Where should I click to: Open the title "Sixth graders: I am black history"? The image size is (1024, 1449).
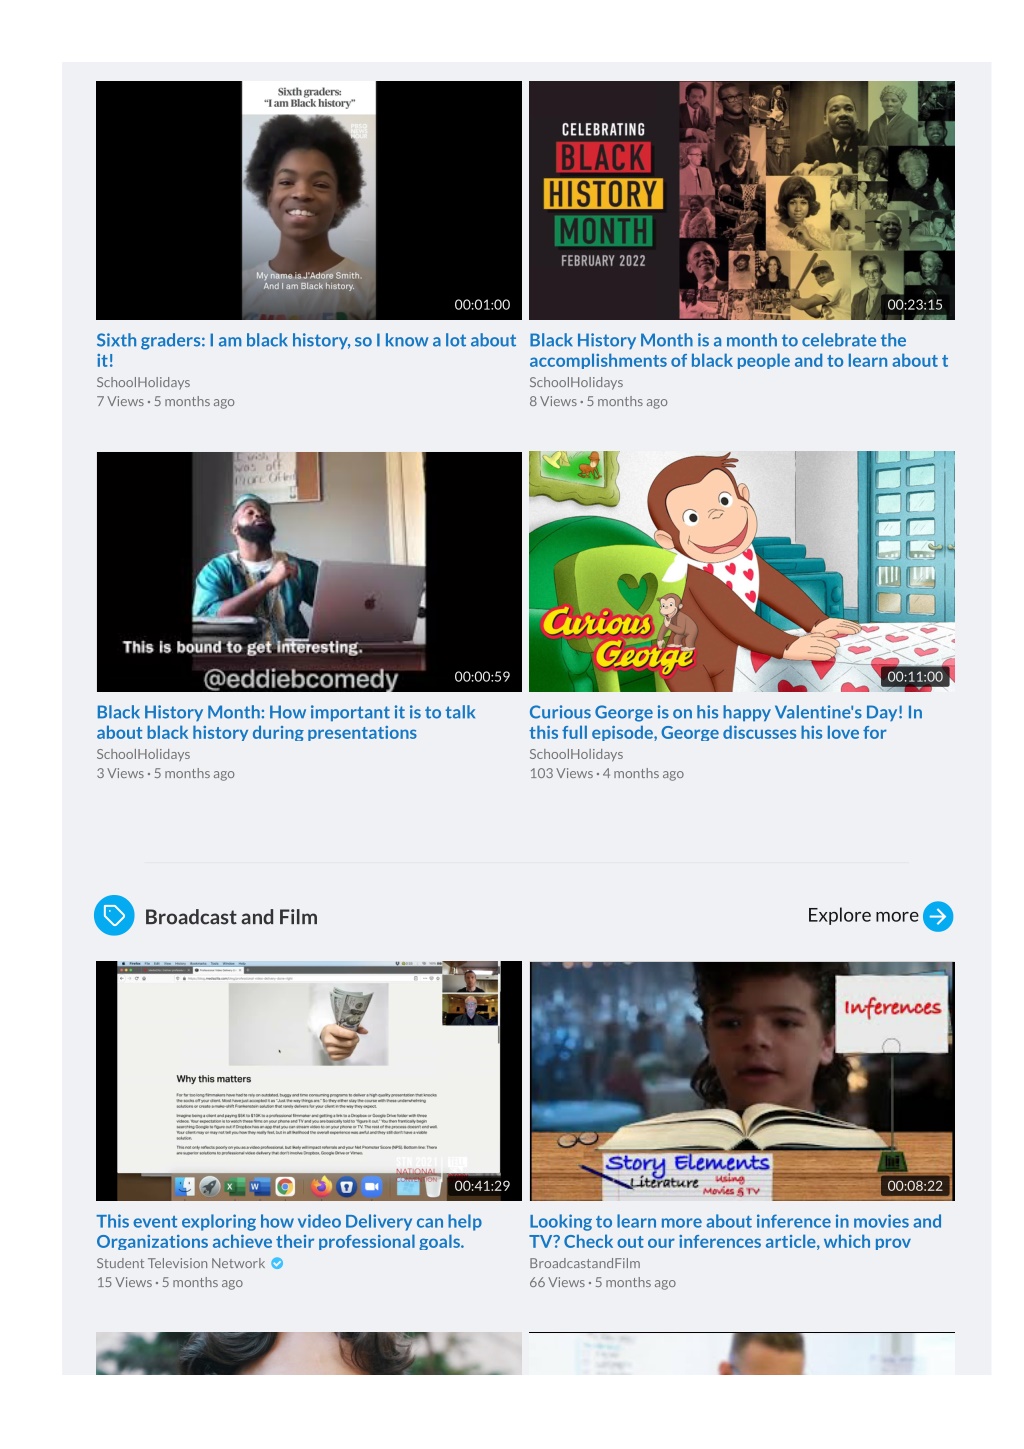pos(306,350)
